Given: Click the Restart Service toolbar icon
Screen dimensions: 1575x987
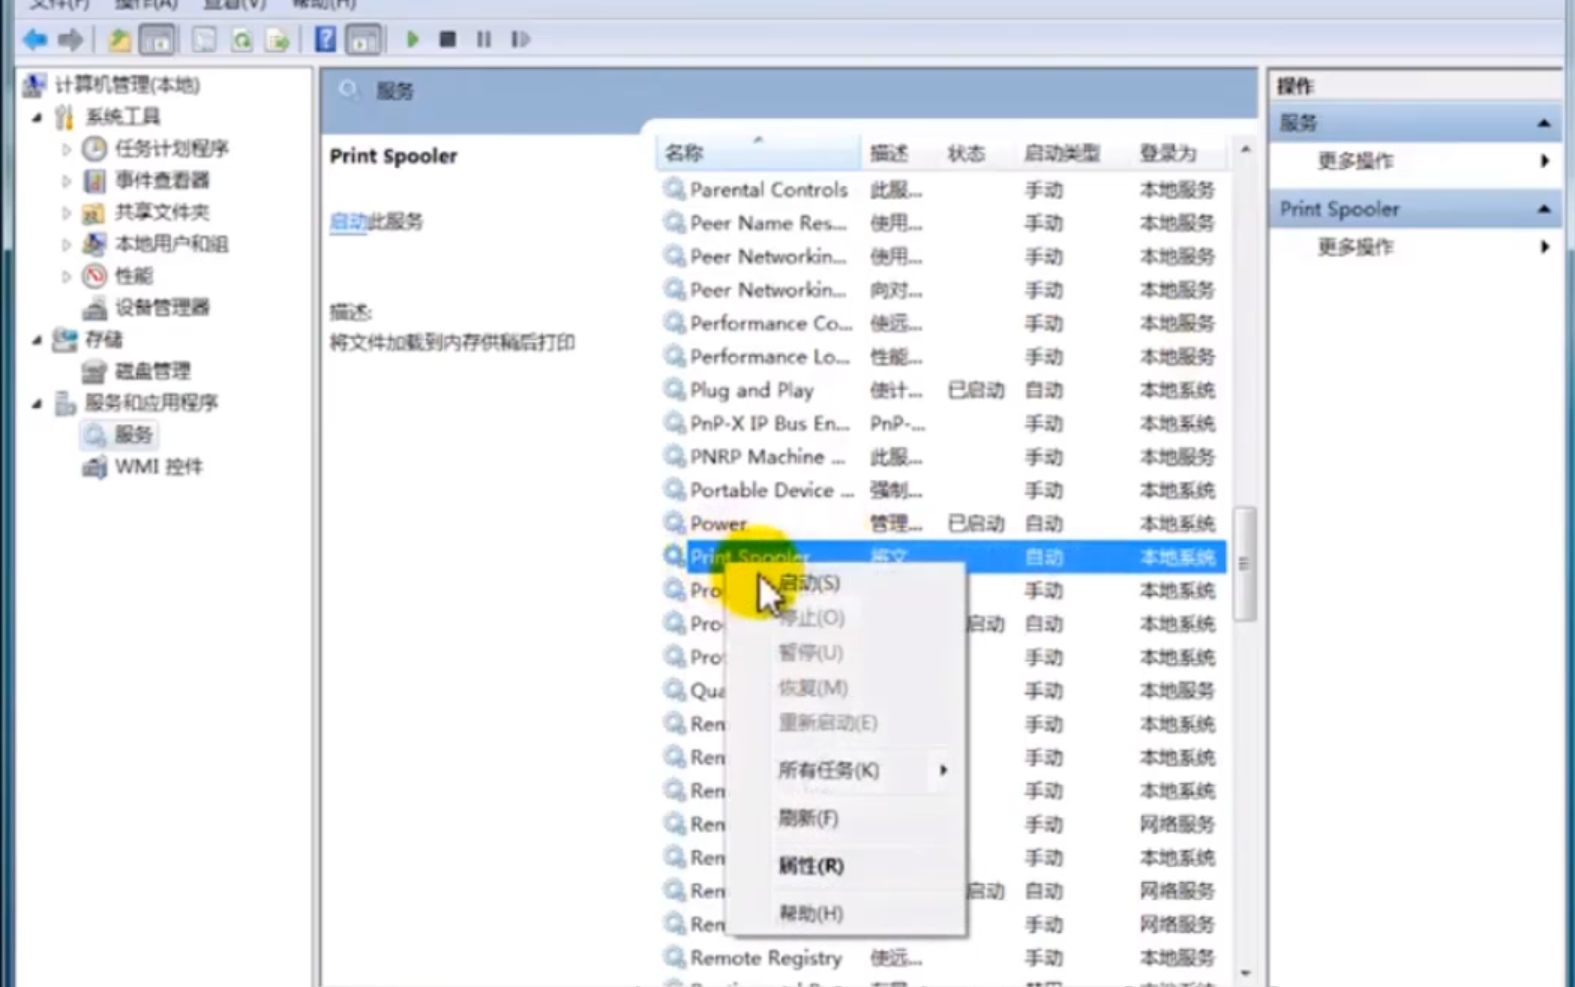Looking at the screenshot, I should click(520, 39).
